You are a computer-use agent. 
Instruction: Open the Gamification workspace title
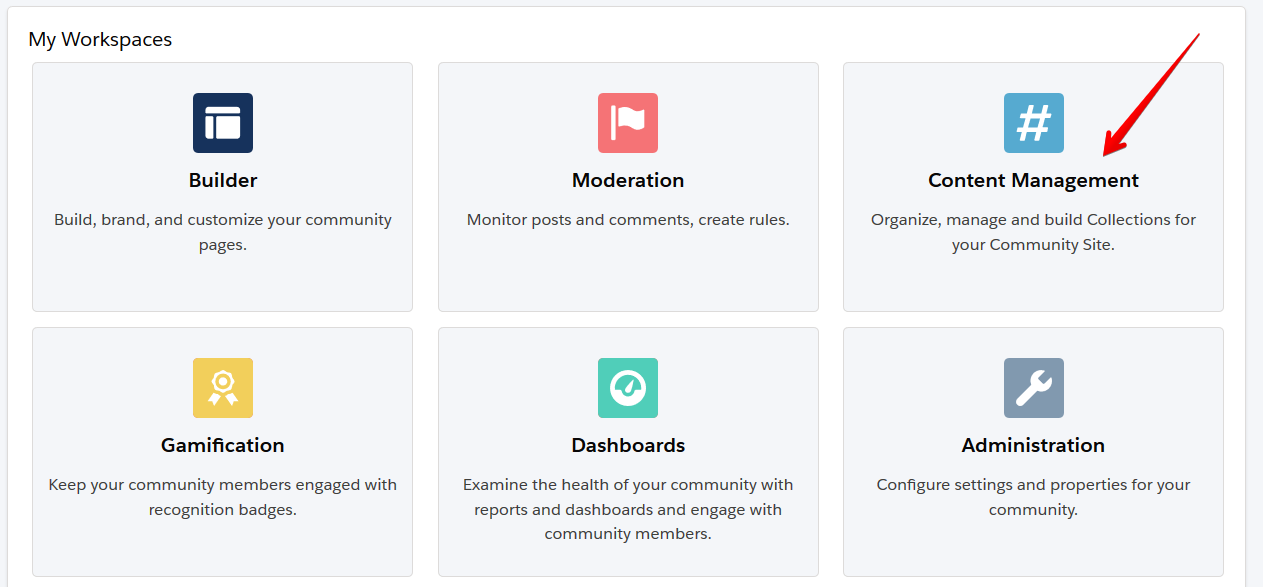(222, 445)
